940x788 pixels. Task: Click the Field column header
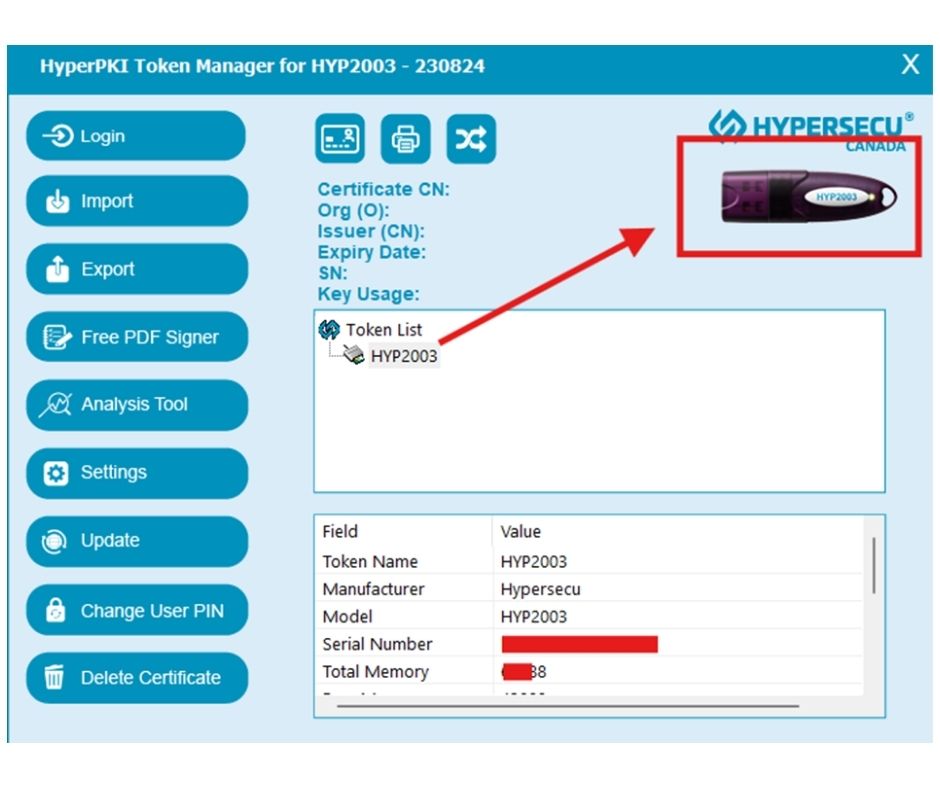403,531
